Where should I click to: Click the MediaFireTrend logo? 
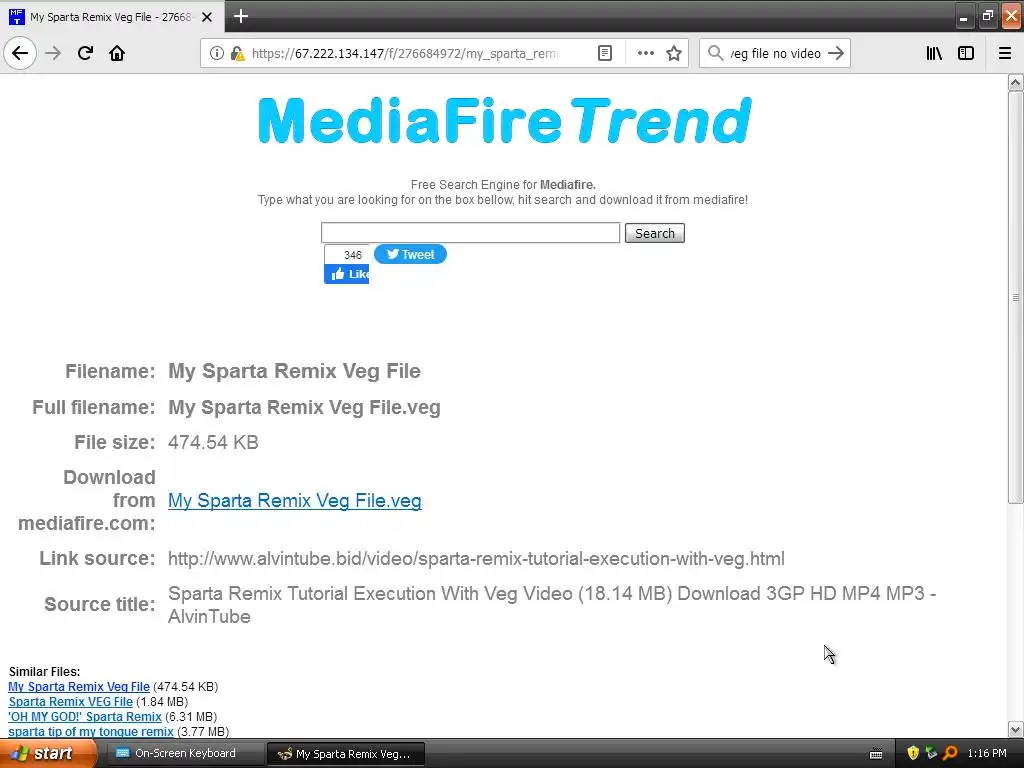pyautogui.click(x=505, y=120)
